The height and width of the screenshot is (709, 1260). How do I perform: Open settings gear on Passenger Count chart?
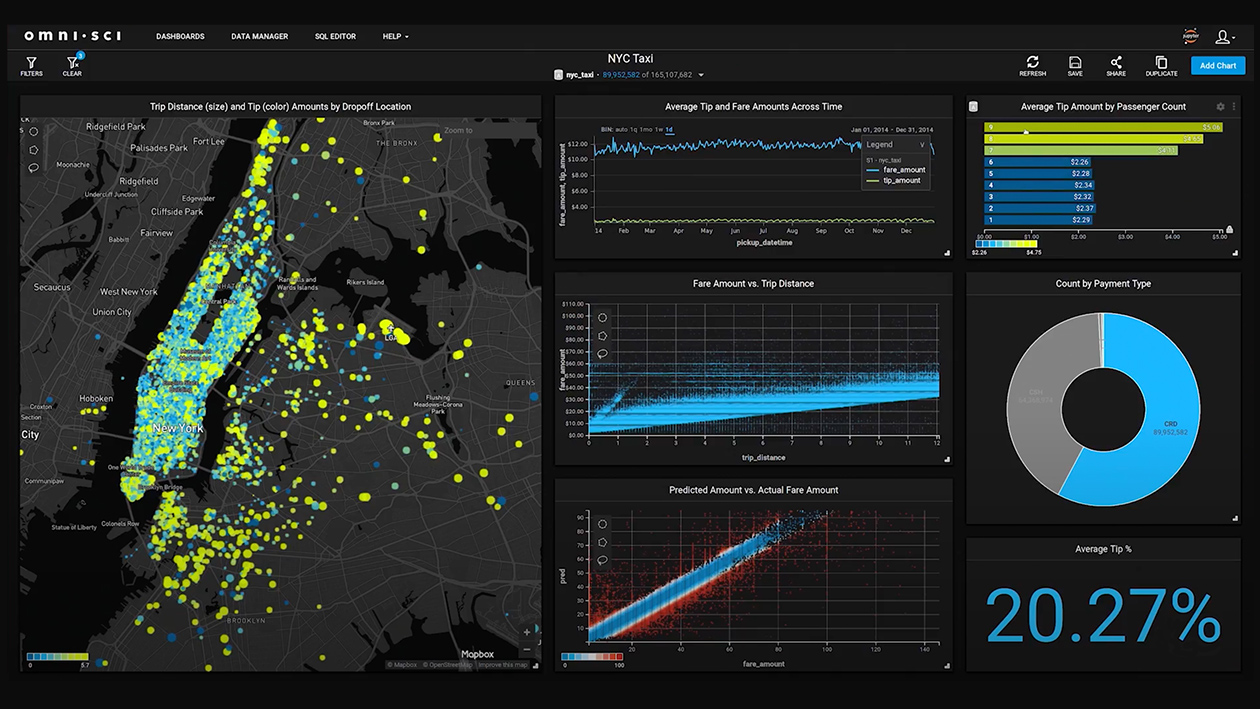[1220, 107]
